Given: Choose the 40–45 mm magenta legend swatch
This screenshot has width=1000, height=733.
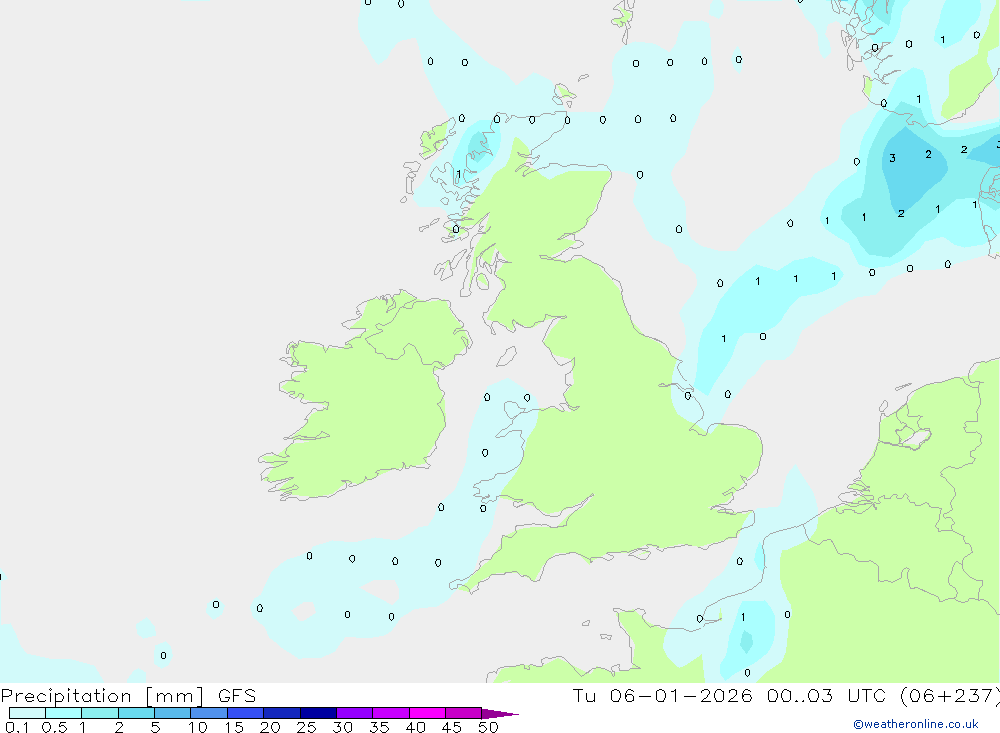Looking at the screenshot, I should click(427, 713).
